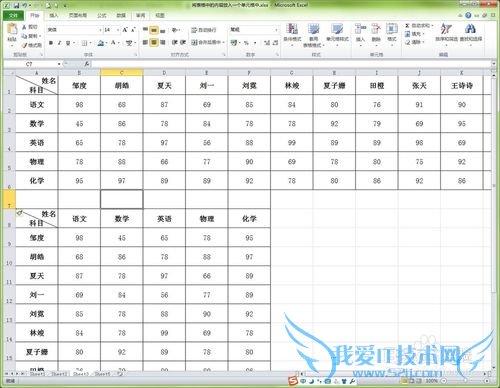Click the AutoSum sigma icon
This screenshot has height=388, width=500.
(407, 26)
